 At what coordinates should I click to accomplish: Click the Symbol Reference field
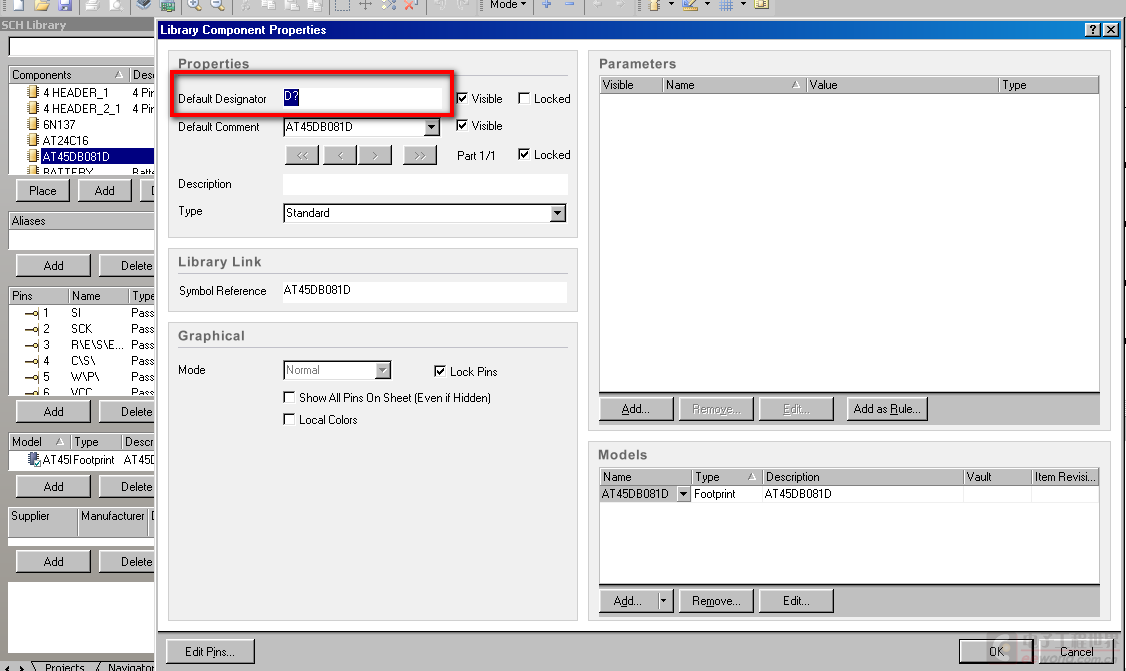coord(425,290)
